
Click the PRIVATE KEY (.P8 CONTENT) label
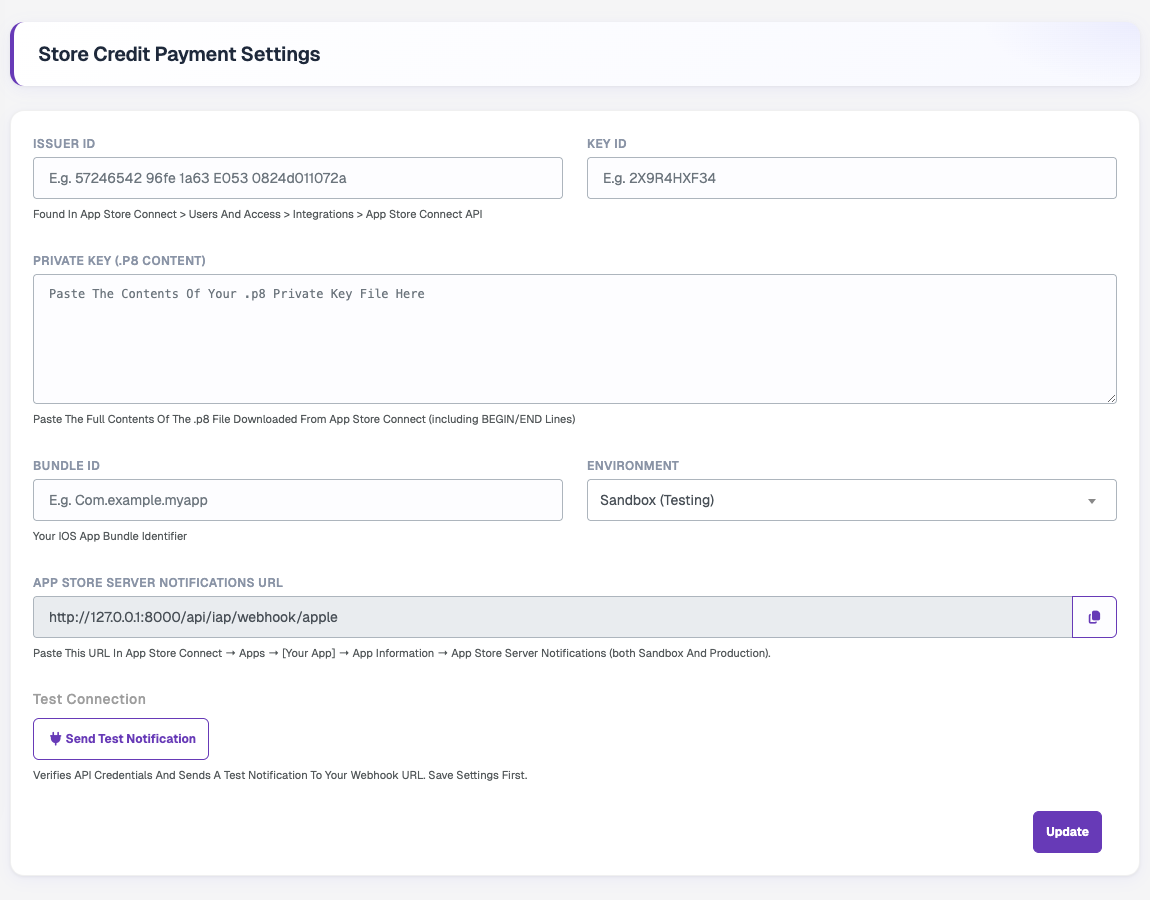(119, 261)
